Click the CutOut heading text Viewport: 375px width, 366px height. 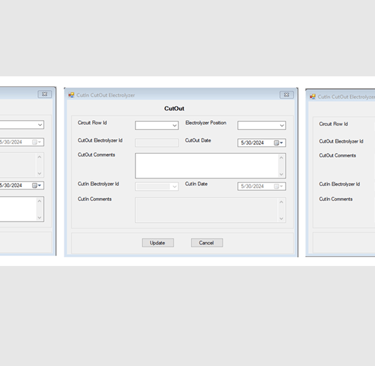174,108
